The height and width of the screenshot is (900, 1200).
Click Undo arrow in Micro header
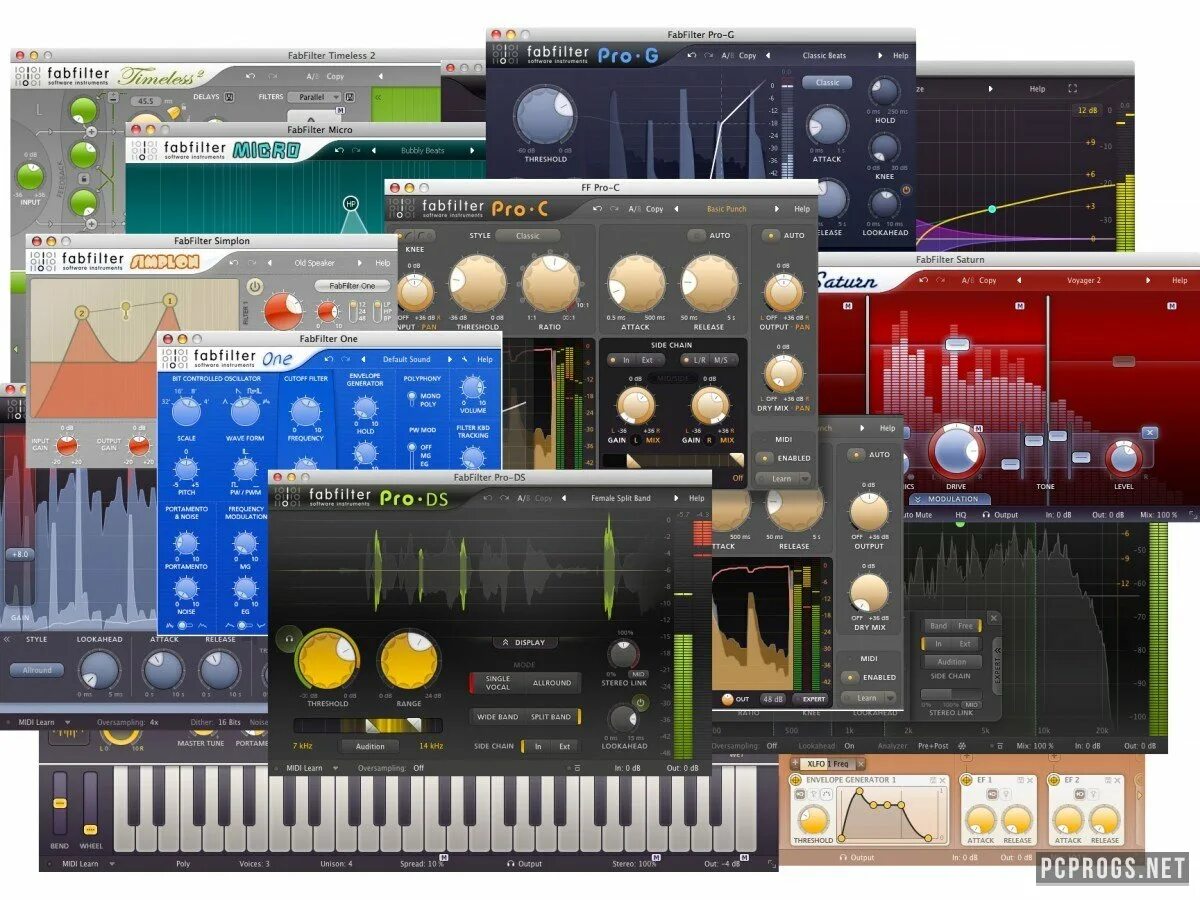click(339, 150)
